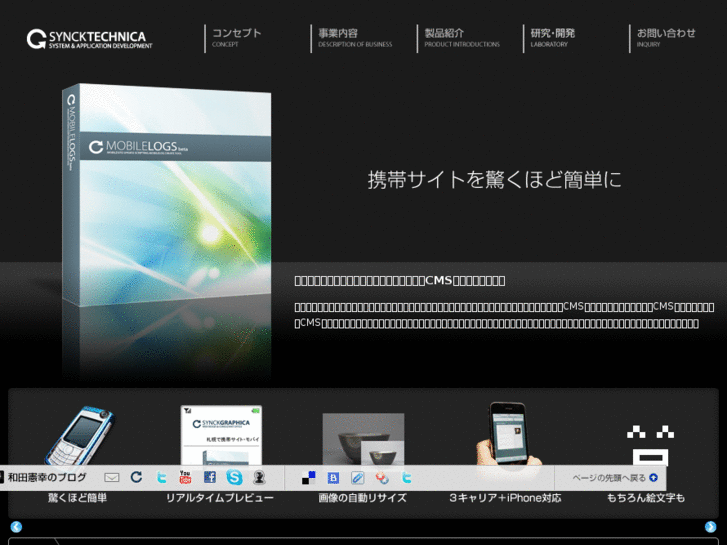
Task: Click the 3キャリア+iPhone対応 caption
Action: click(x=505, y=498)
